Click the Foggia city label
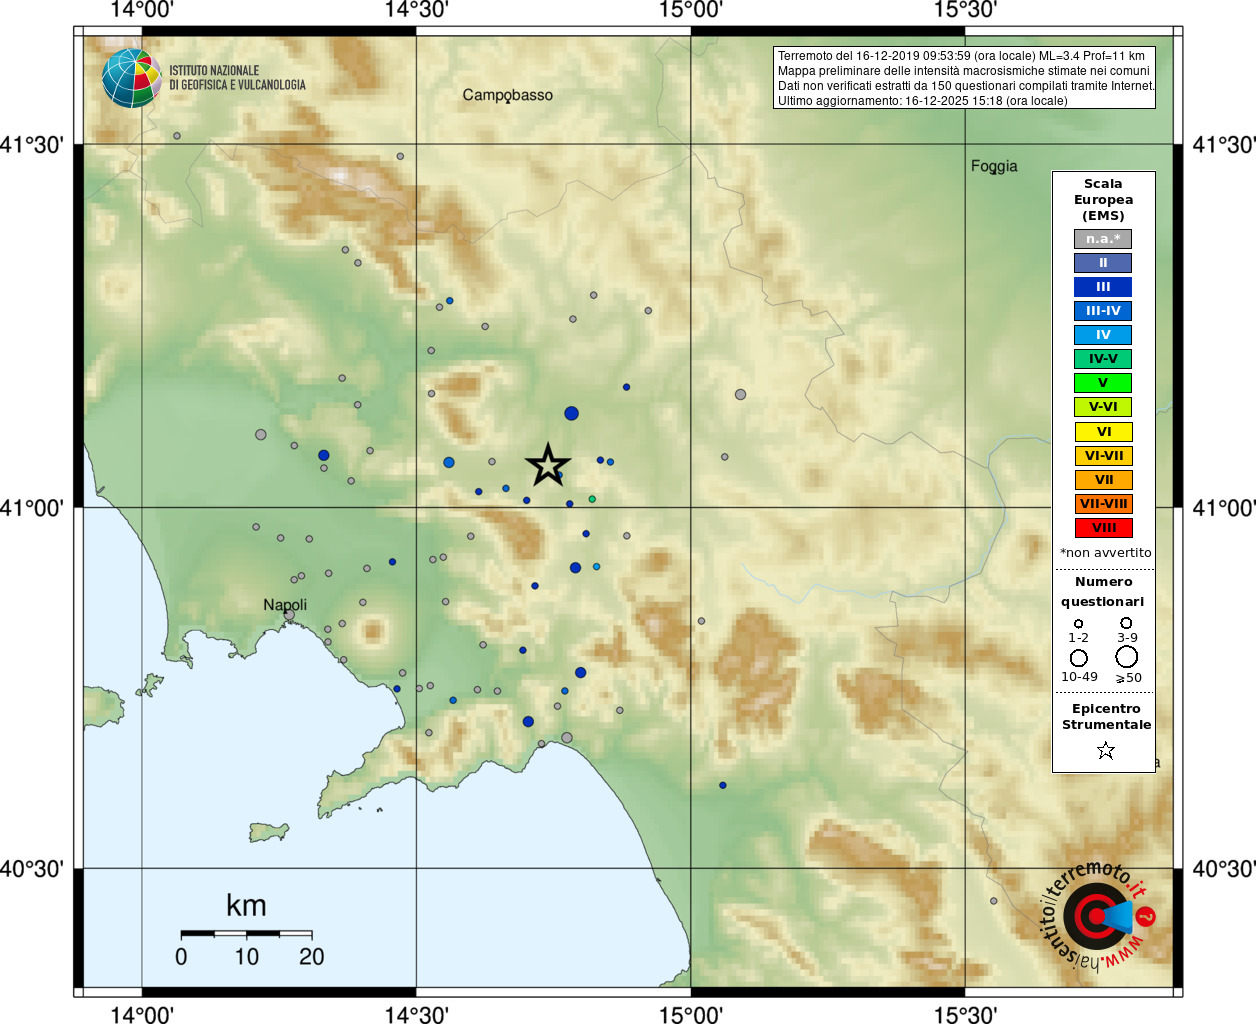The height and width of the screenshot is (1024, 1256). pos(994,166)
